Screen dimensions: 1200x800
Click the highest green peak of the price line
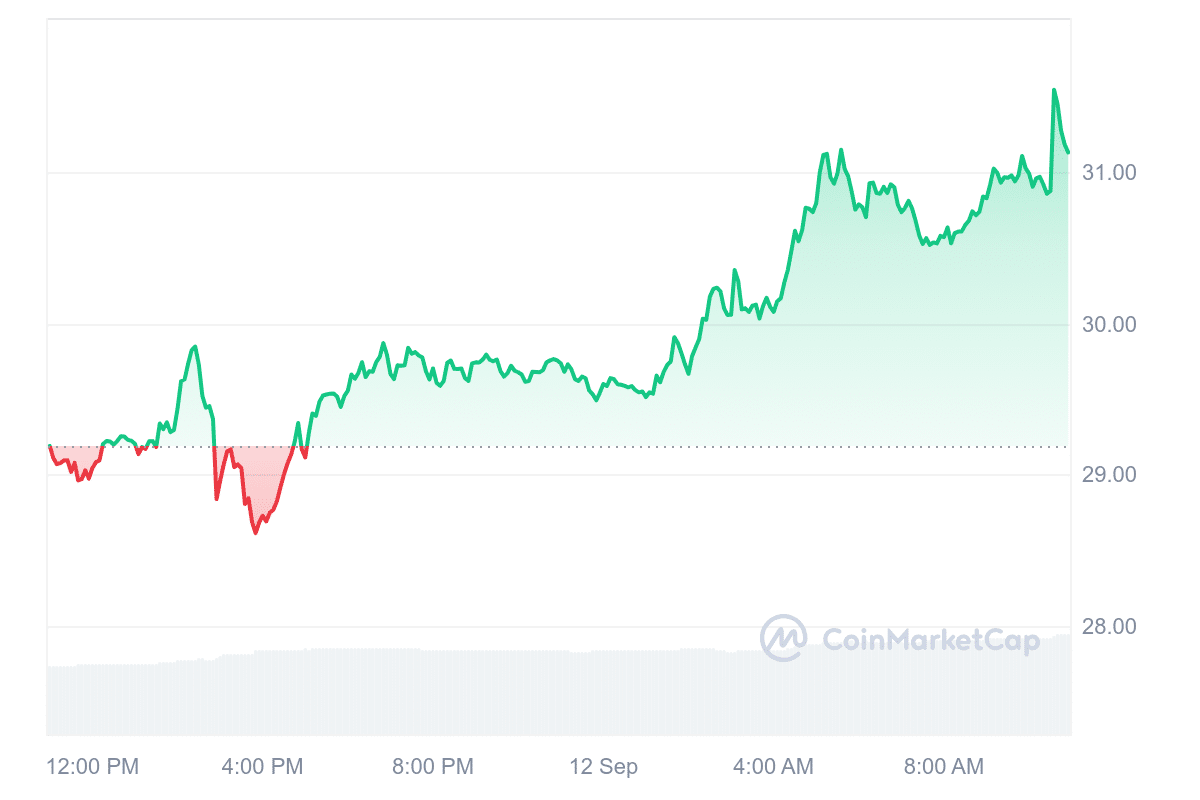pyautogui.click(x=1054, y=90)
